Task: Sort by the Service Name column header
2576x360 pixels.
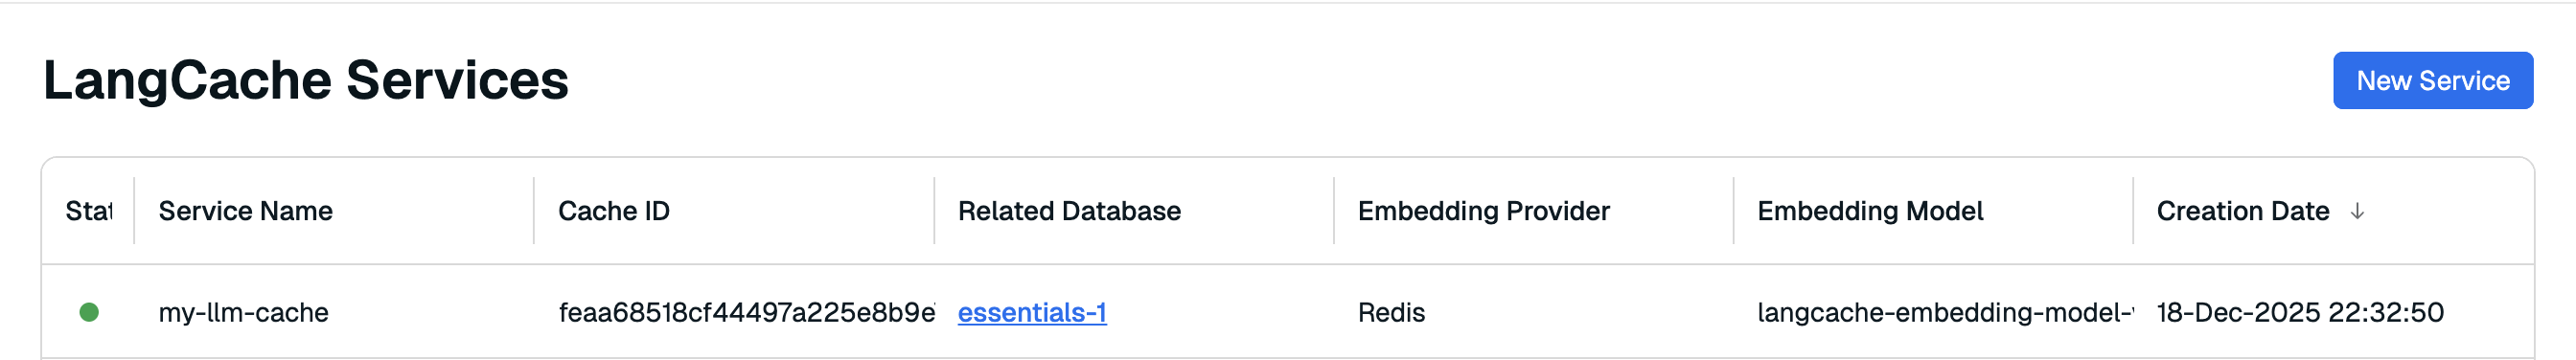Action: (245, 211)
